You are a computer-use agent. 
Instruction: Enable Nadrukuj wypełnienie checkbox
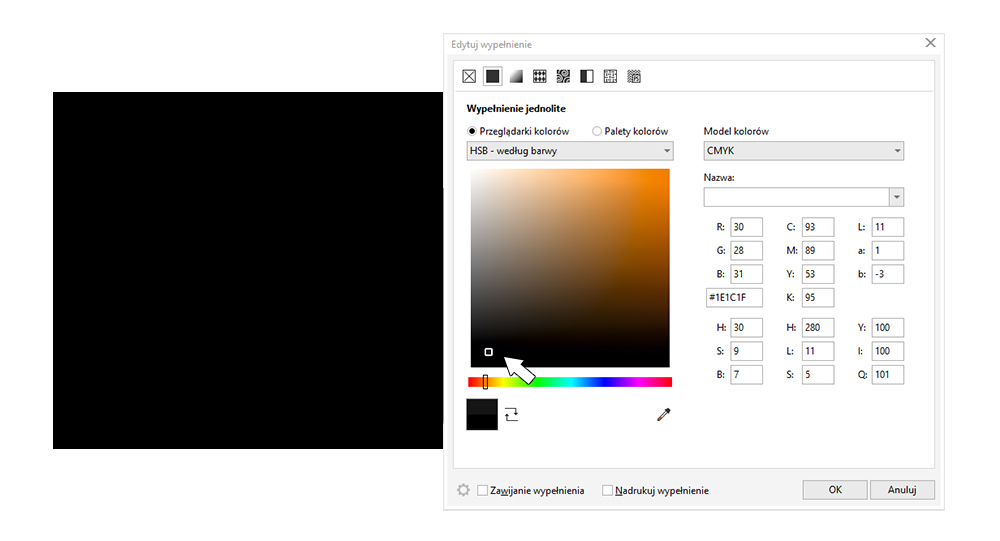608,491
